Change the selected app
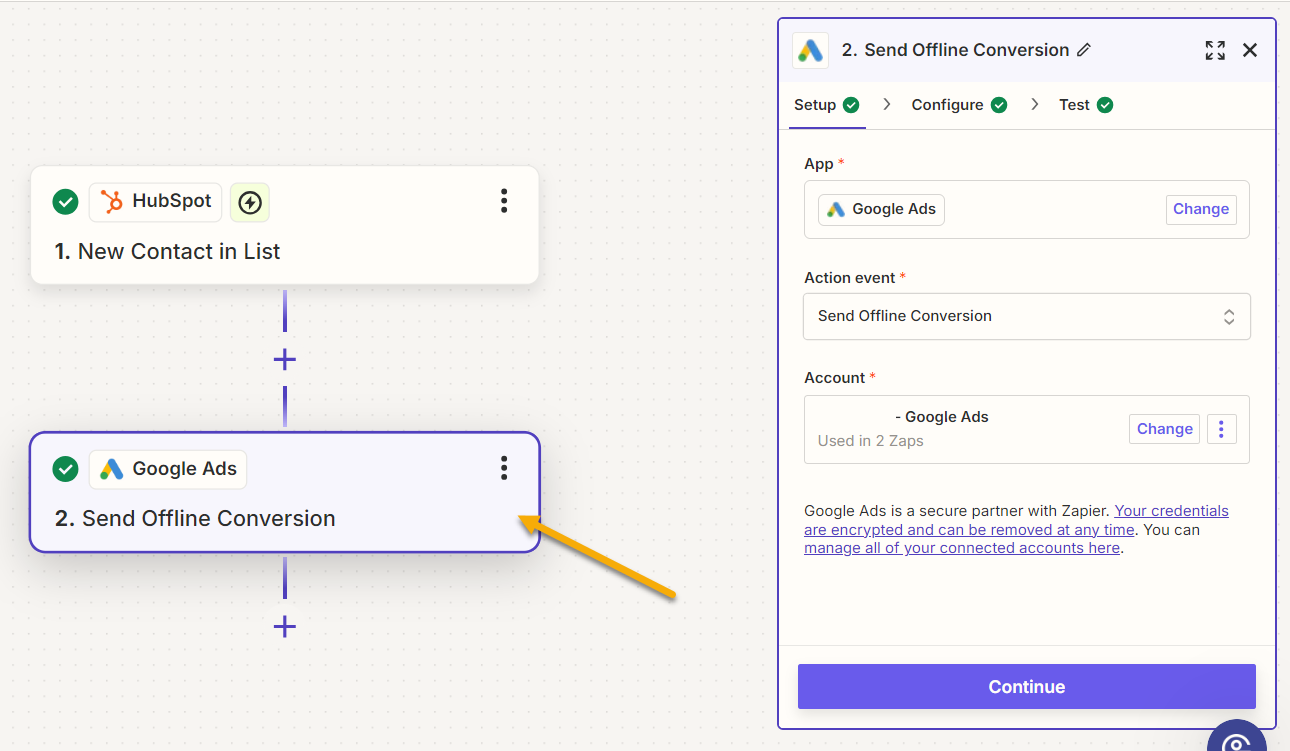This screenshot has height=751, width=1290. point(1201,209)
